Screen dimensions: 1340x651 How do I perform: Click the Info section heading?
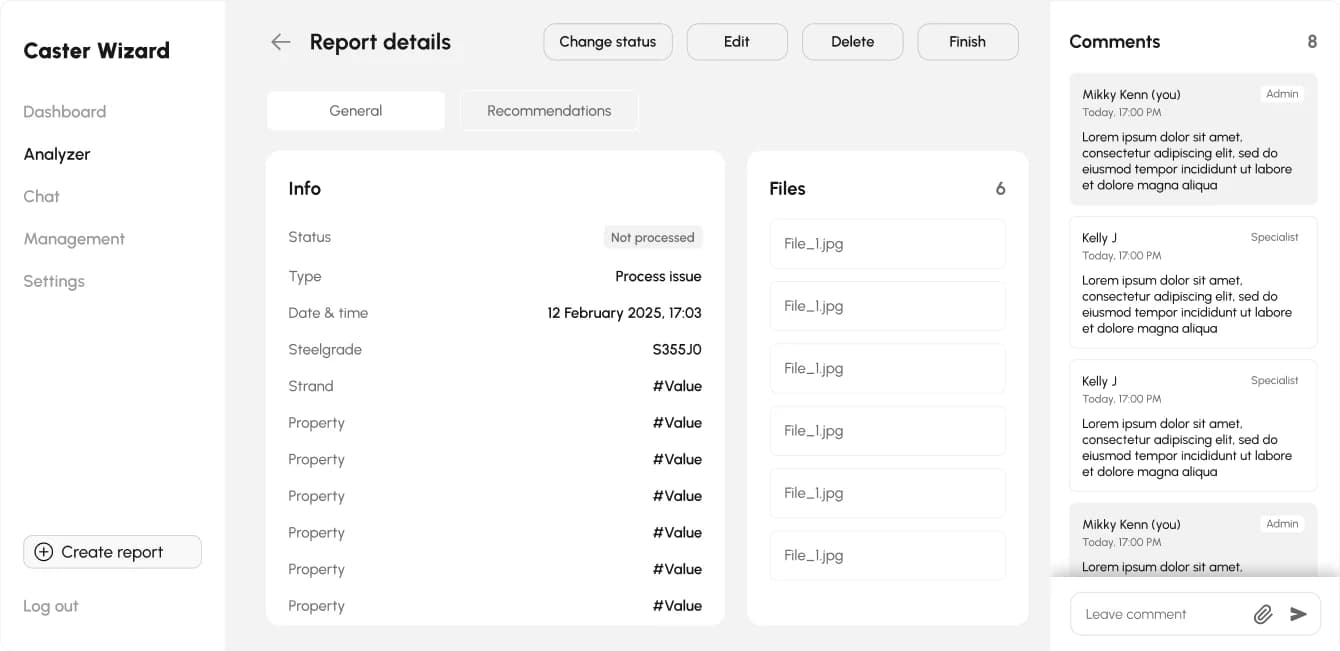click(305, 189)
